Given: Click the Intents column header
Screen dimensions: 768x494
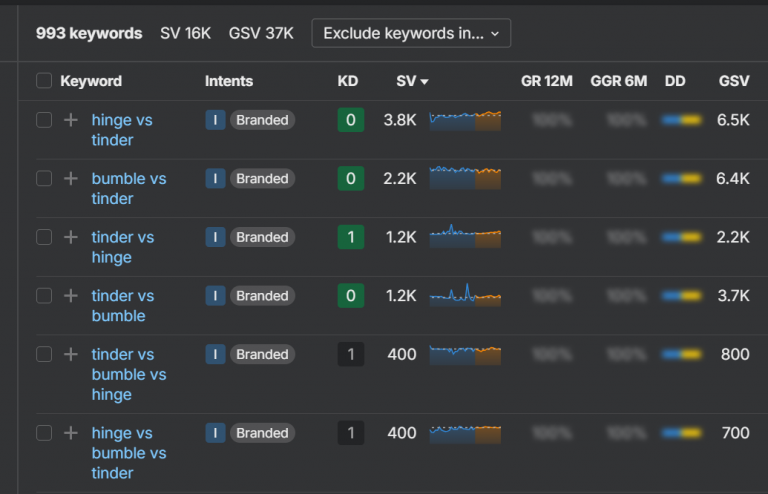Looking at the screenshot, I should click(x=229, y=81).
